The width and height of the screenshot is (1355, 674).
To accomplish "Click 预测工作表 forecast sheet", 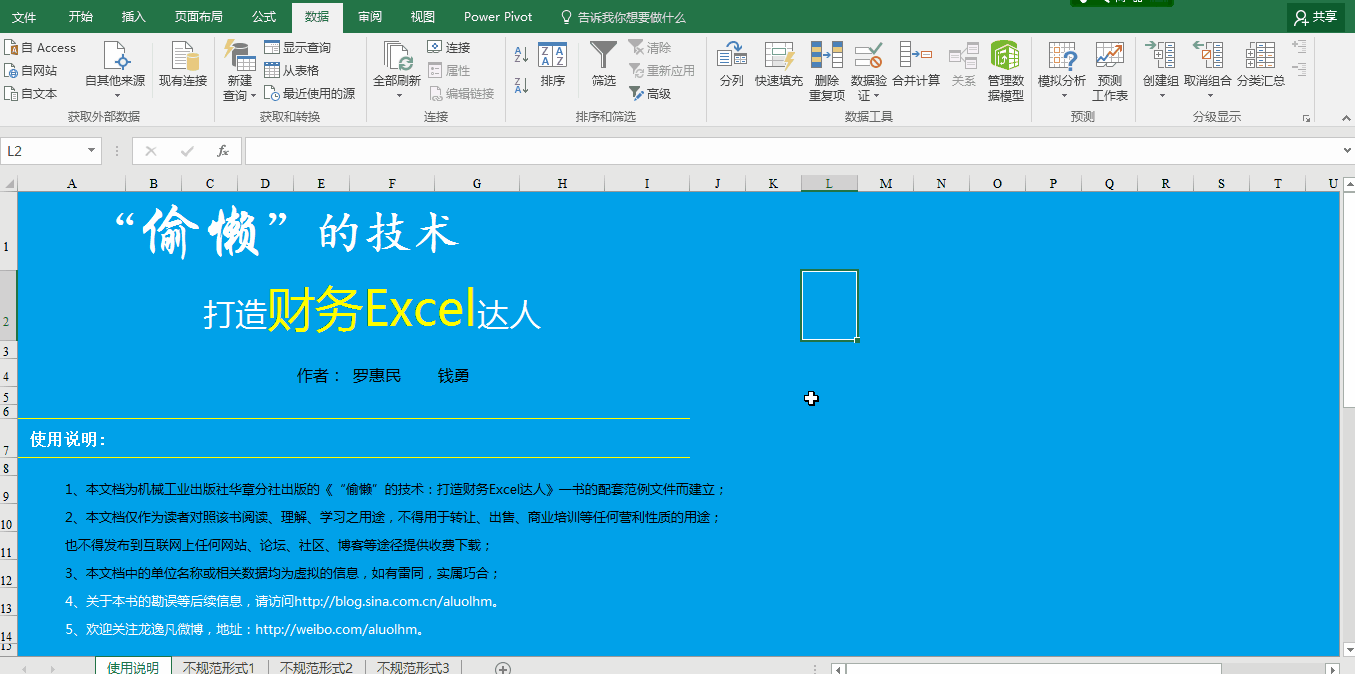I will [1110, 70].
